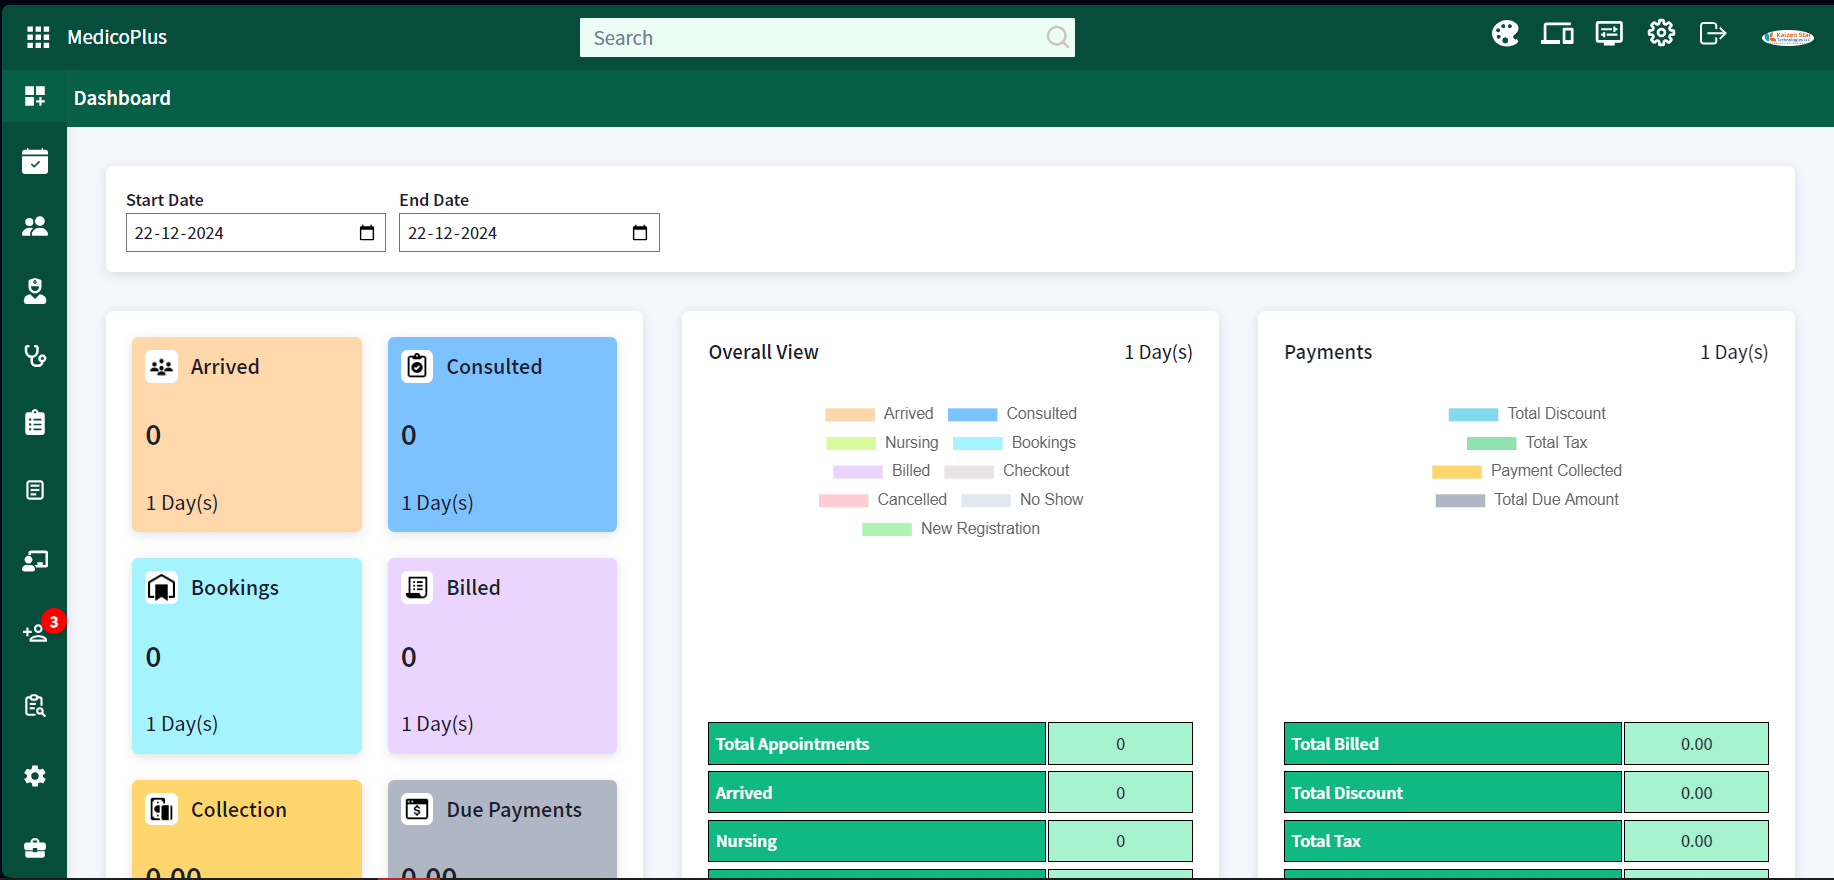
Task: Open the patients group sidebar icon
Action: 35,226
